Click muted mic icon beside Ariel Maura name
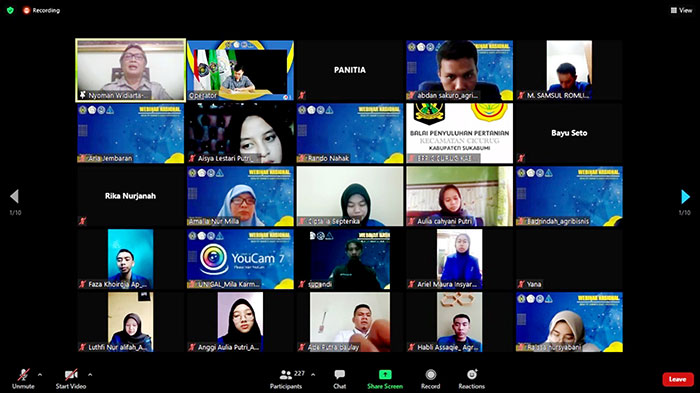This screenshot has width=700, height=393. point(411,284)
